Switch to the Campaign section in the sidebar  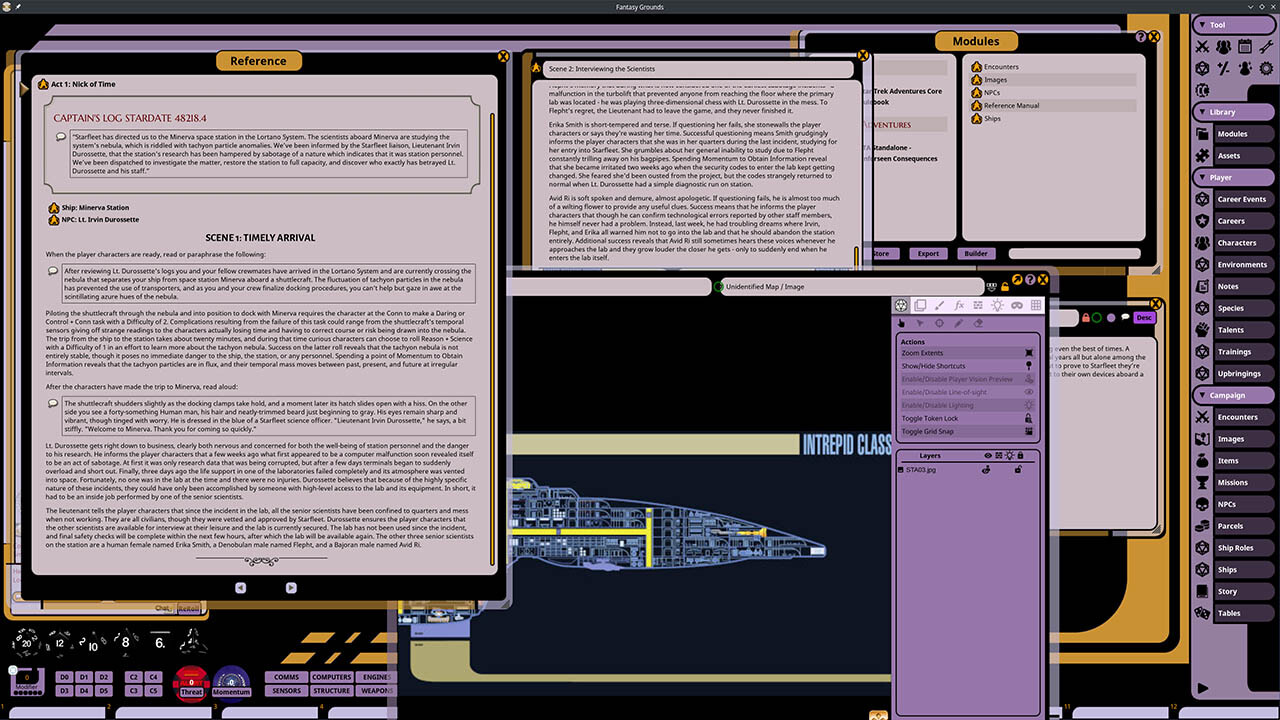pos(1233,395)
